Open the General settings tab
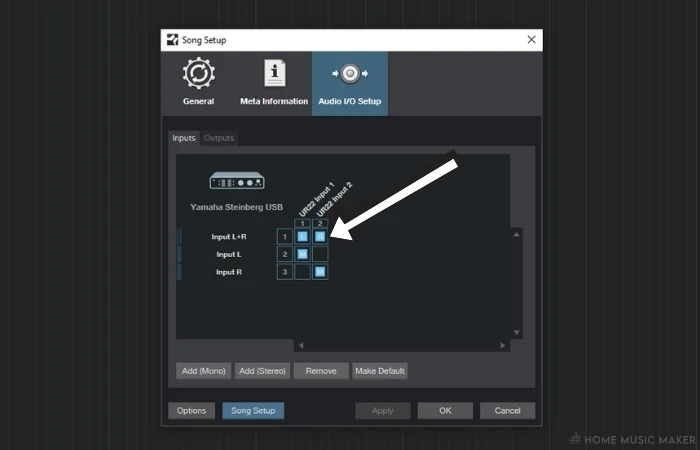The width and height of the screenshot is (700, 450). (199, 83)
